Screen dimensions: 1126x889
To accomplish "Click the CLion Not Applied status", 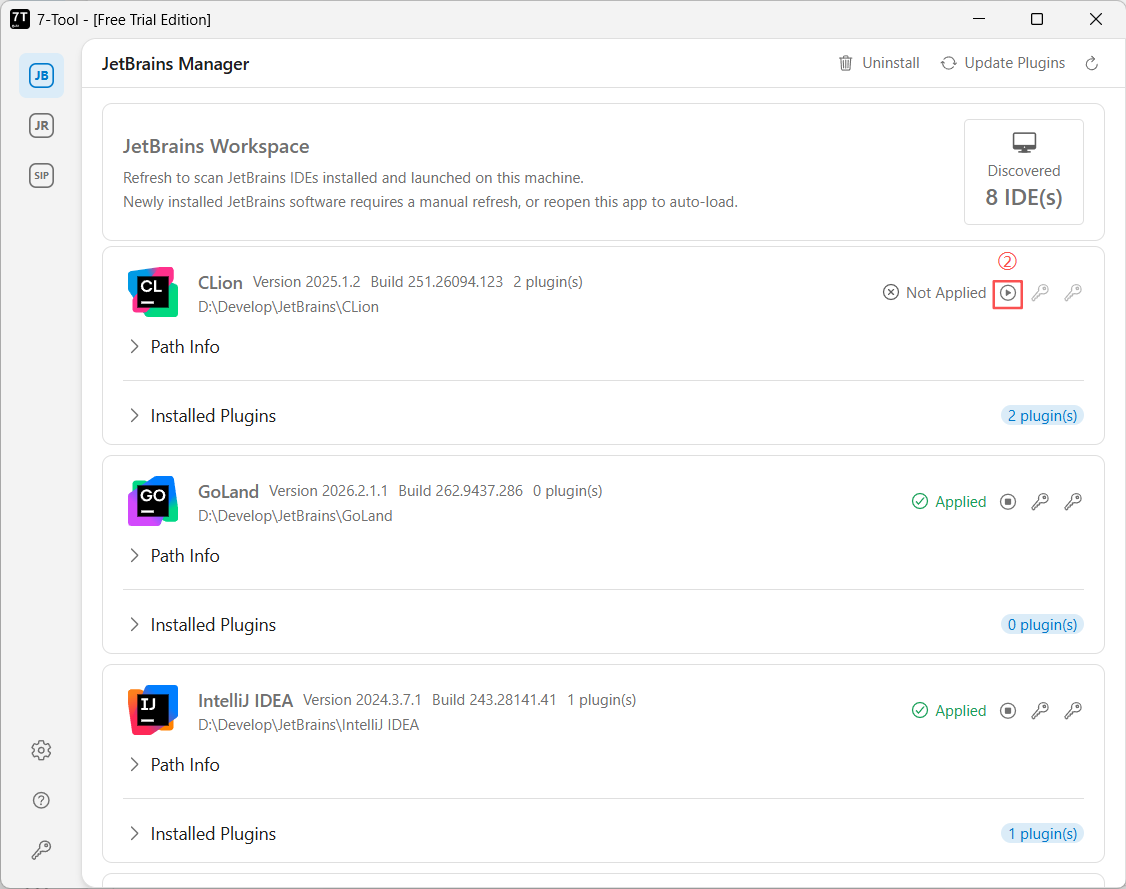I will pyautogui.click(x=934, y=293).
